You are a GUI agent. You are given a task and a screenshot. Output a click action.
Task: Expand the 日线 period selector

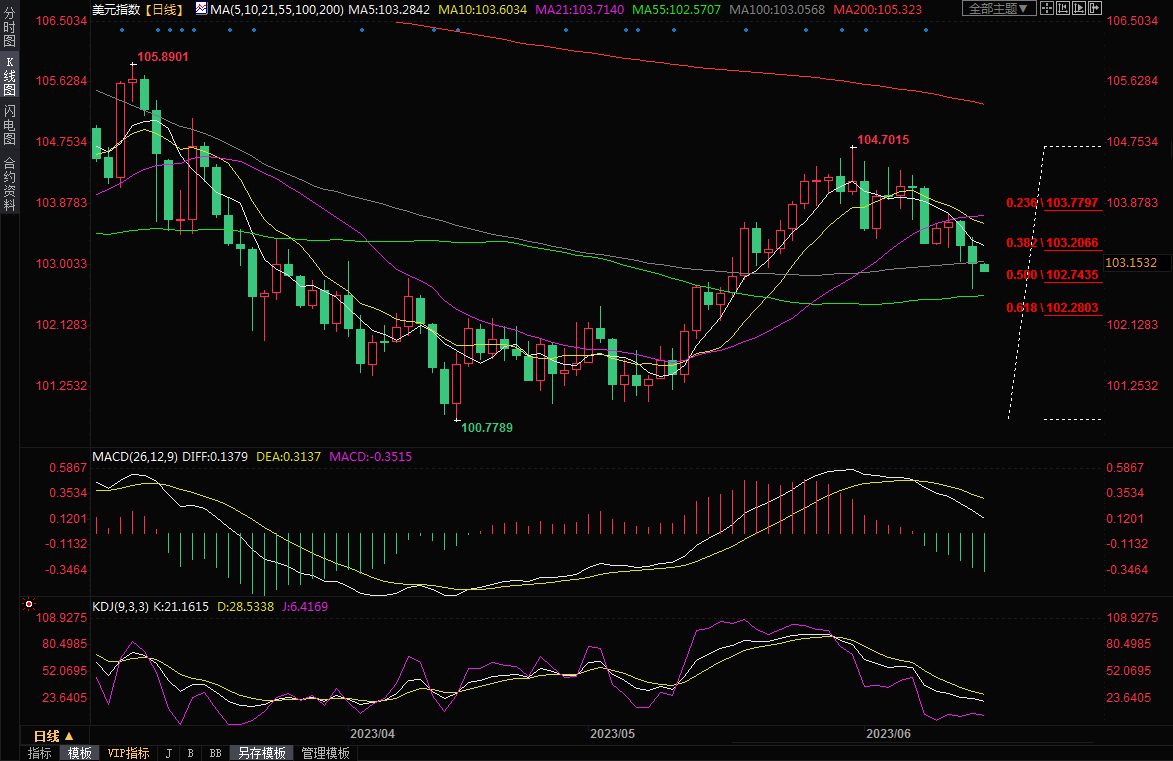point(54,735)
